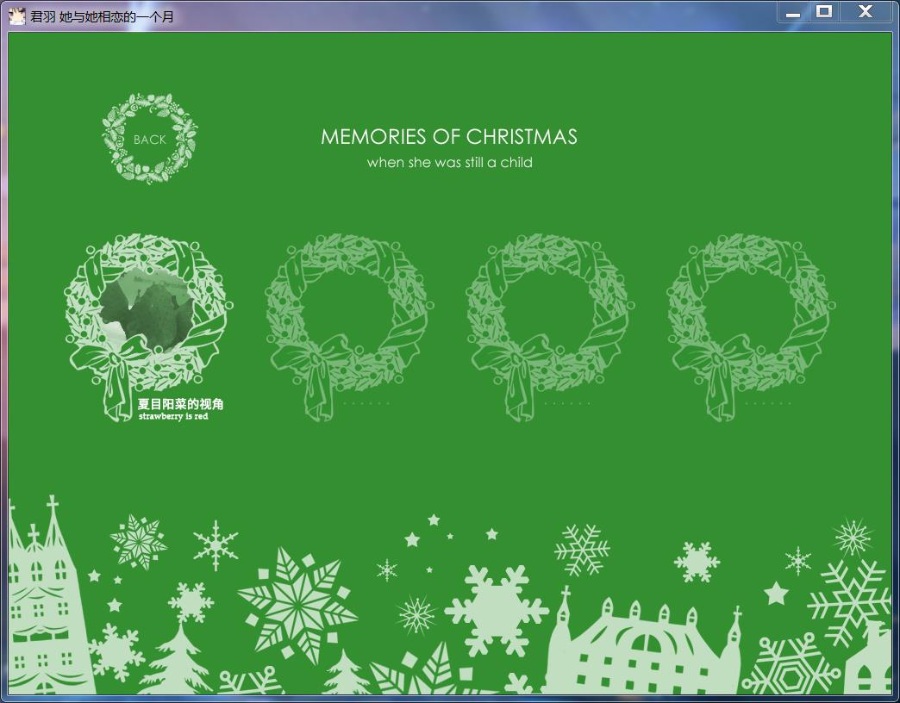Click the BACK wreath button
This screenshot has height=703, width=900.
click(150, 139)
